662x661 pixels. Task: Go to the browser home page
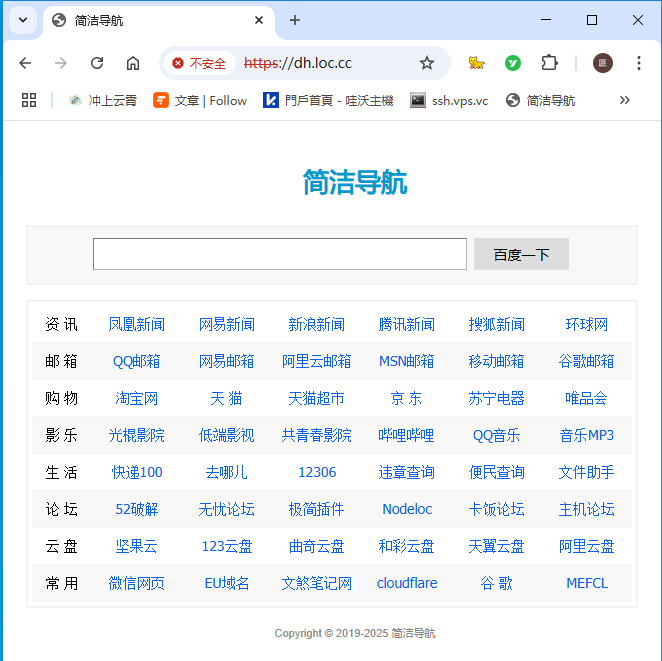[x=133, y=63]
